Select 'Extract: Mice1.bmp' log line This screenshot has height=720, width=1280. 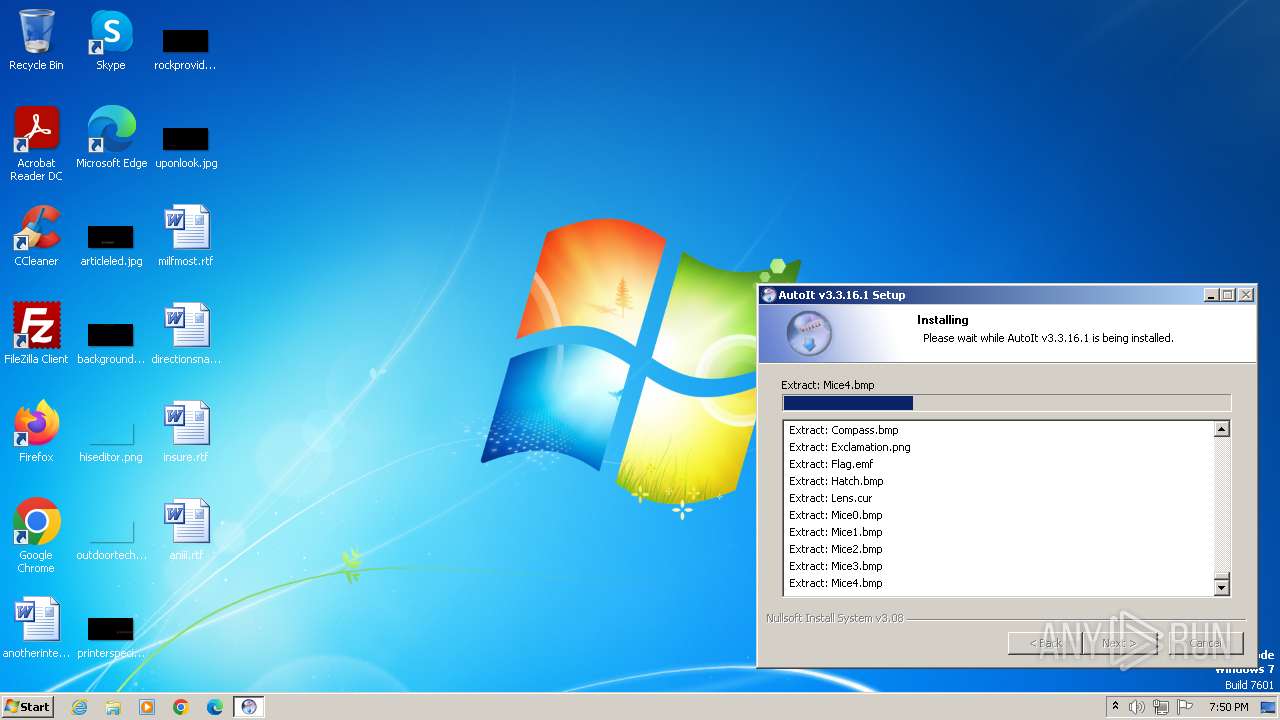point(836,532)
